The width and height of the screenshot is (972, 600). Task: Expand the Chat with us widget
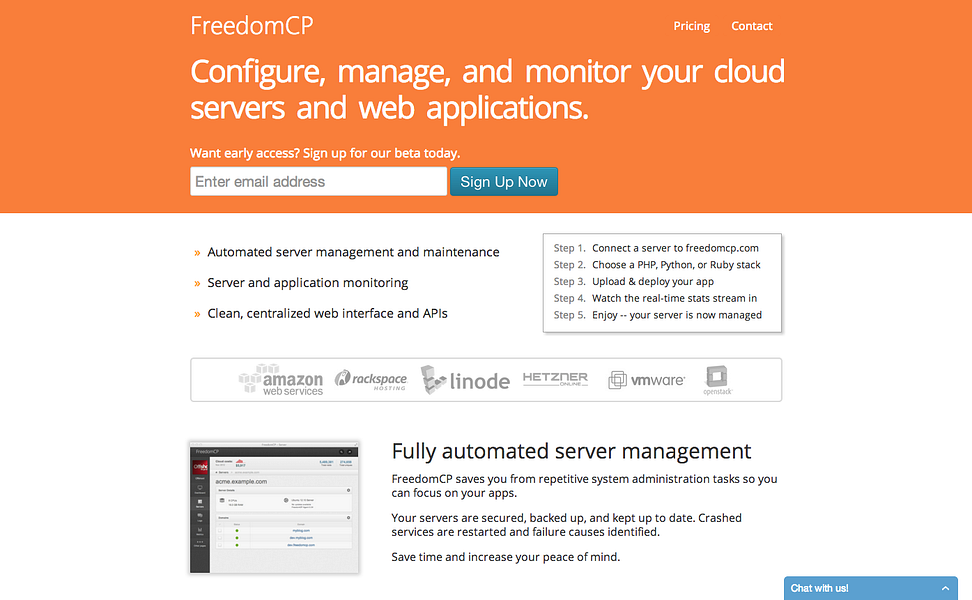point(945,588)
